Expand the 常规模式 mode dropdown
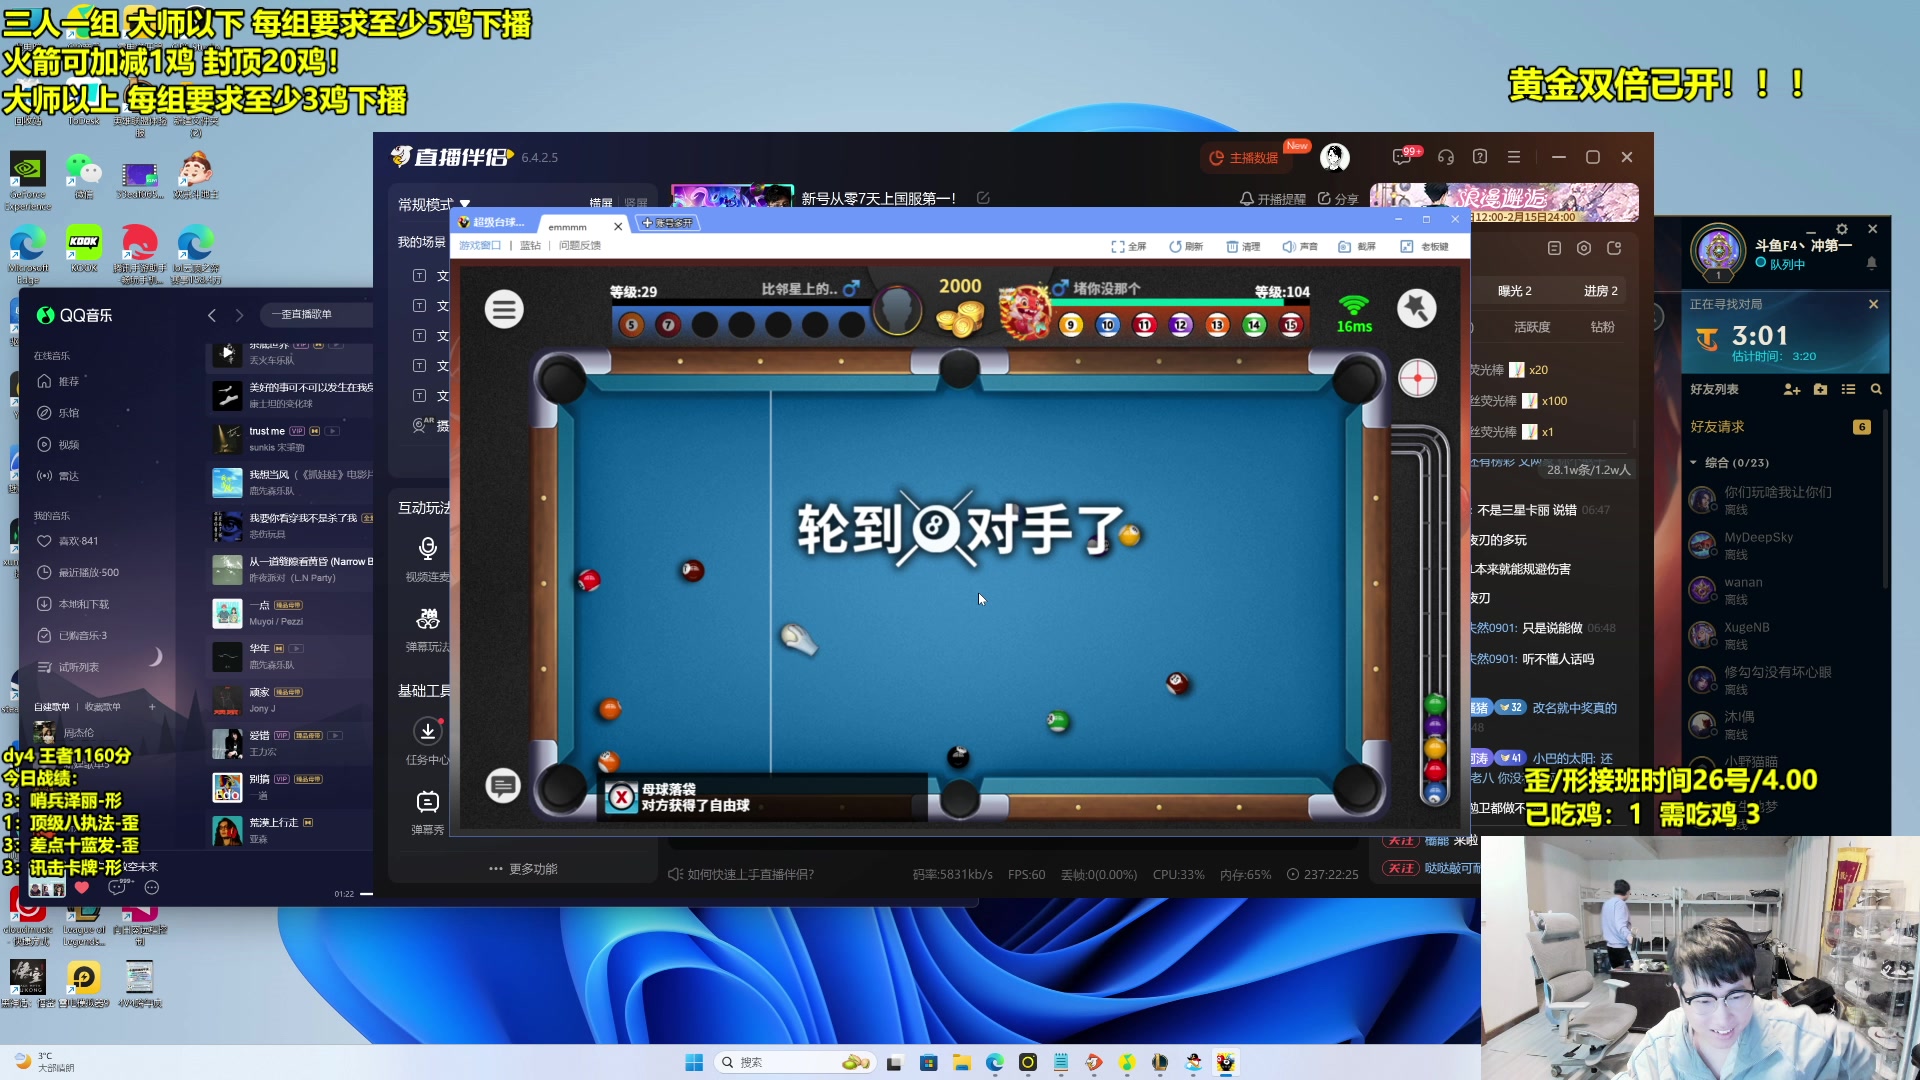 tap(434, 204)
